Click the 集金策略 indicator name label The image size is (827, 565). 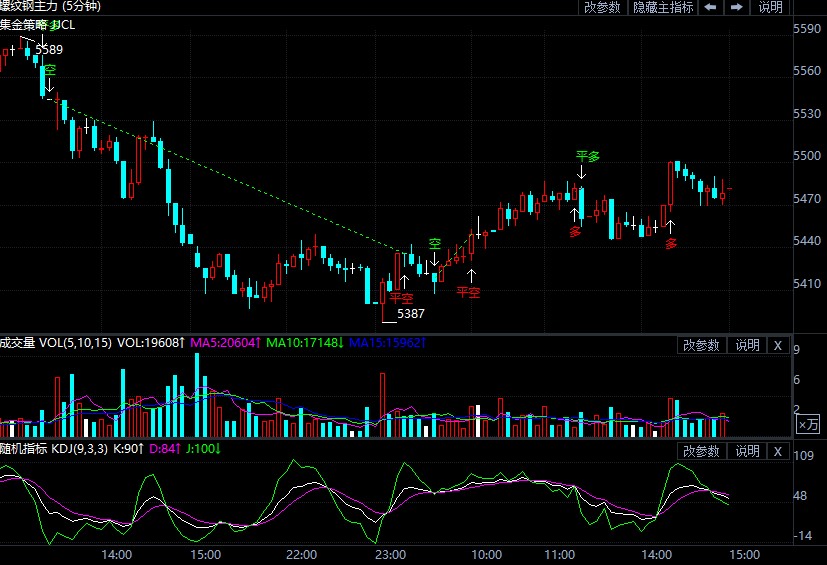[24, 24]
